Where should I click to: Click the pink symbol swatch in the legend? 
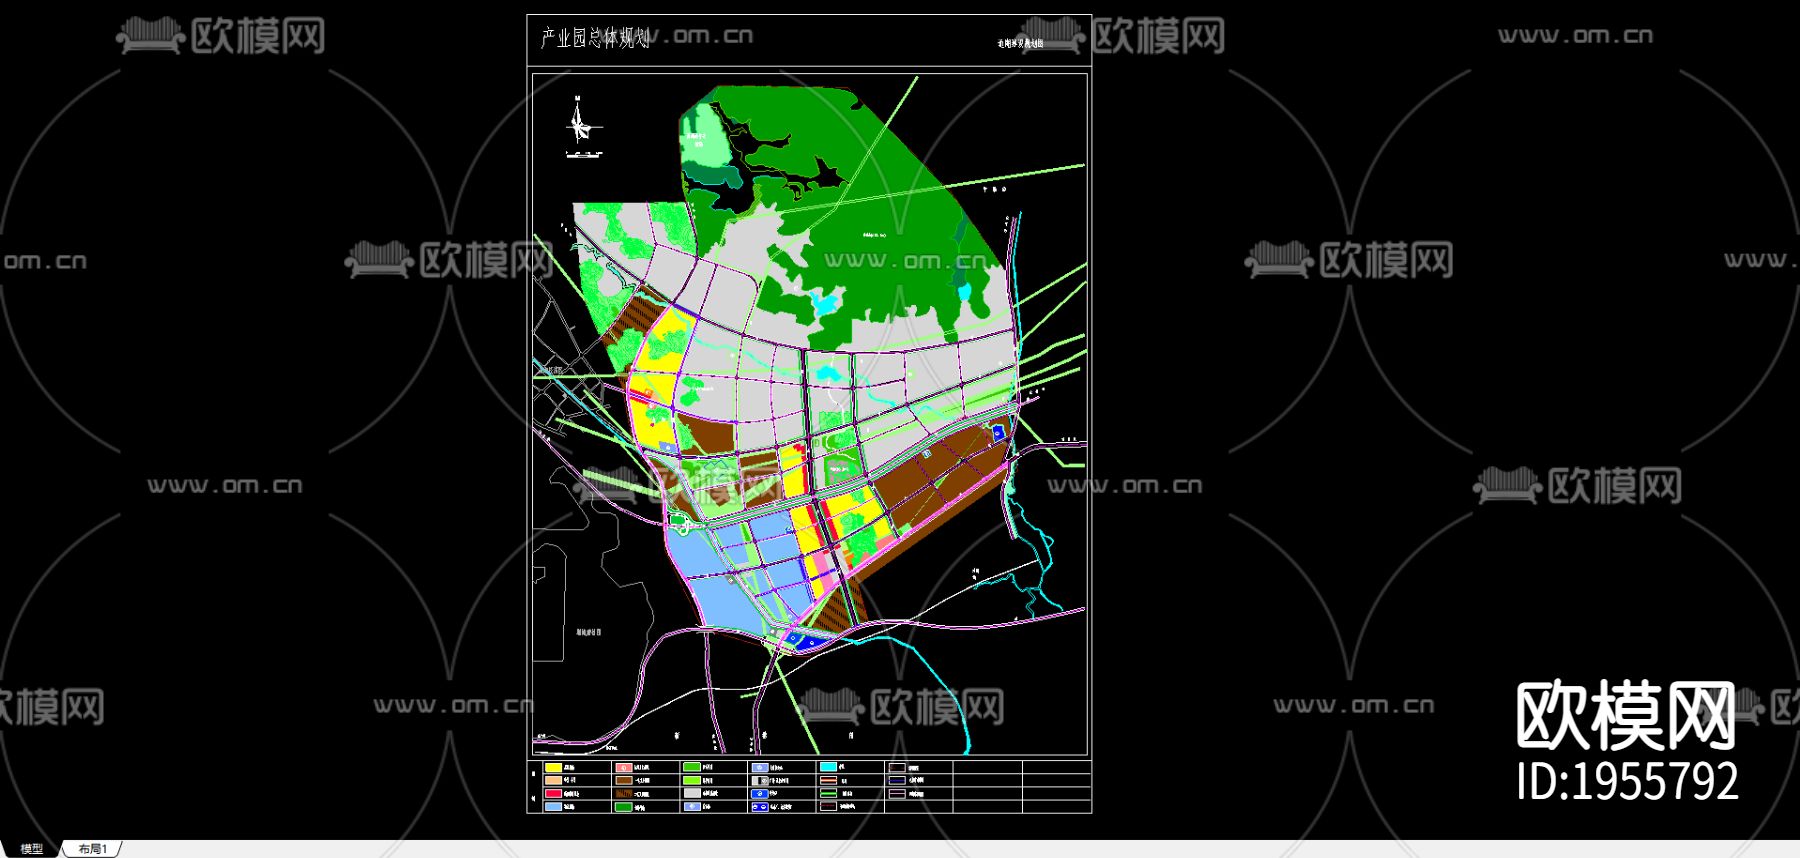coord(624,767)
